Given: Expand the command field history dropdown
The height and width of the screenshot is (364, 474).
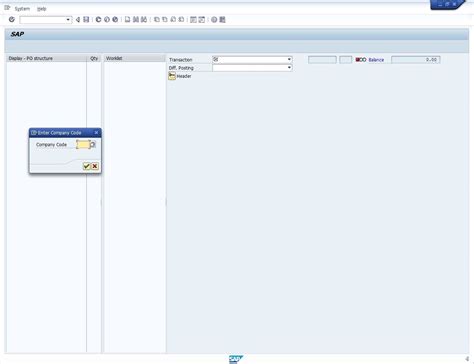Looking at the screenshot, I should [x=68, y=20].
